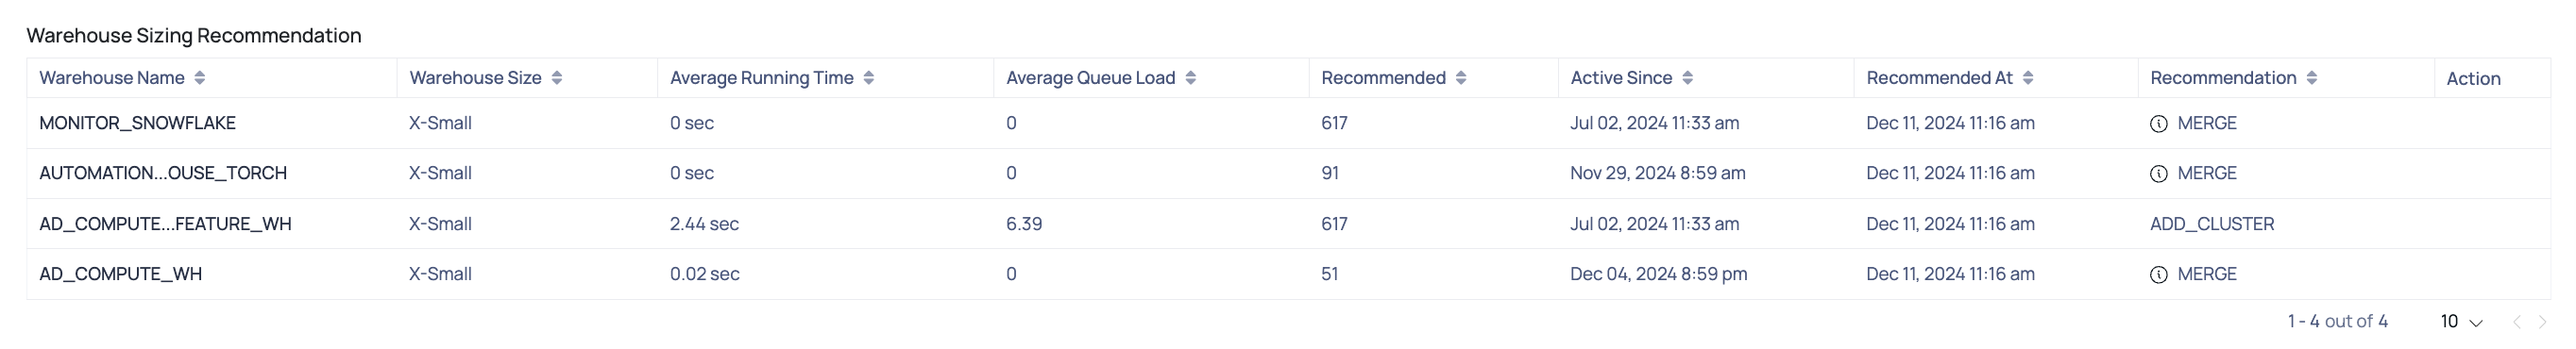This screenshot has height=349, width=2576.
Task: Sort by Recommended column
Action: [1461, 78]
